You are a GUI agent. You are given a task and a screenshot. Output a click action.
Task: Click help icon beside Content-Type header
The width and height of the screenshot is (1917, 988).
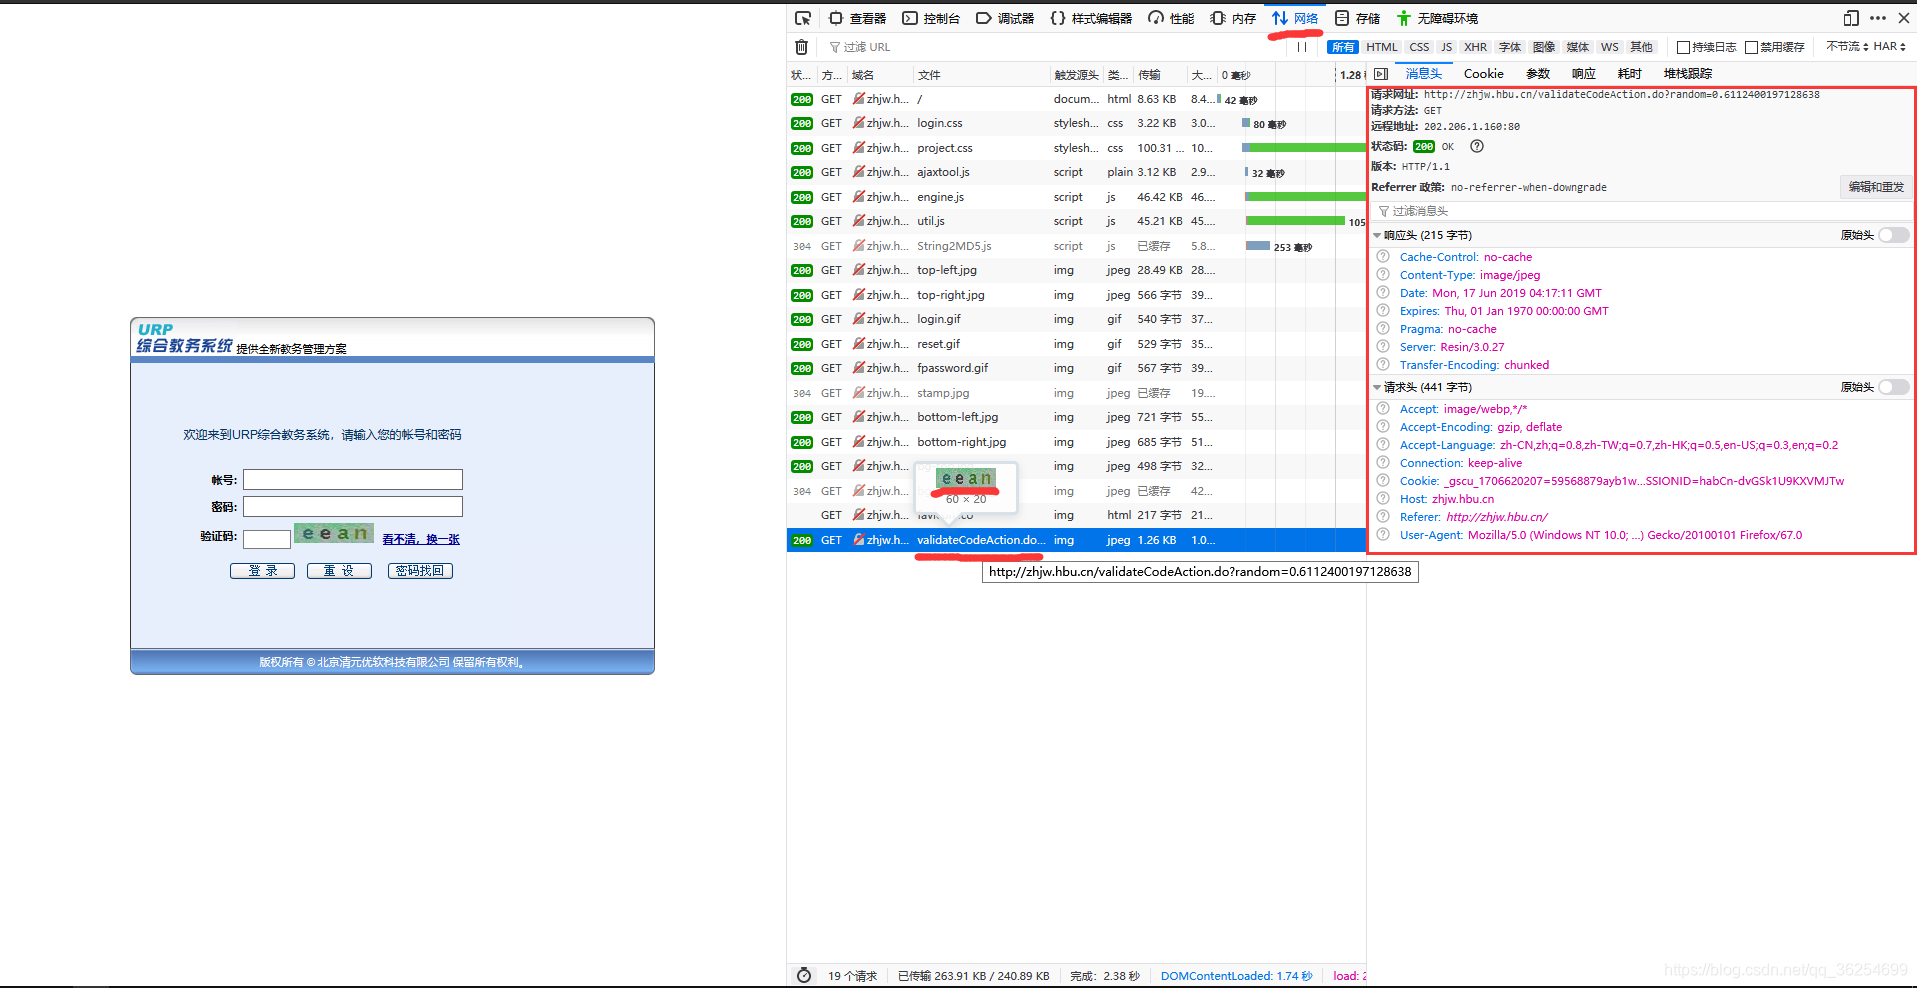[1383, 275]
